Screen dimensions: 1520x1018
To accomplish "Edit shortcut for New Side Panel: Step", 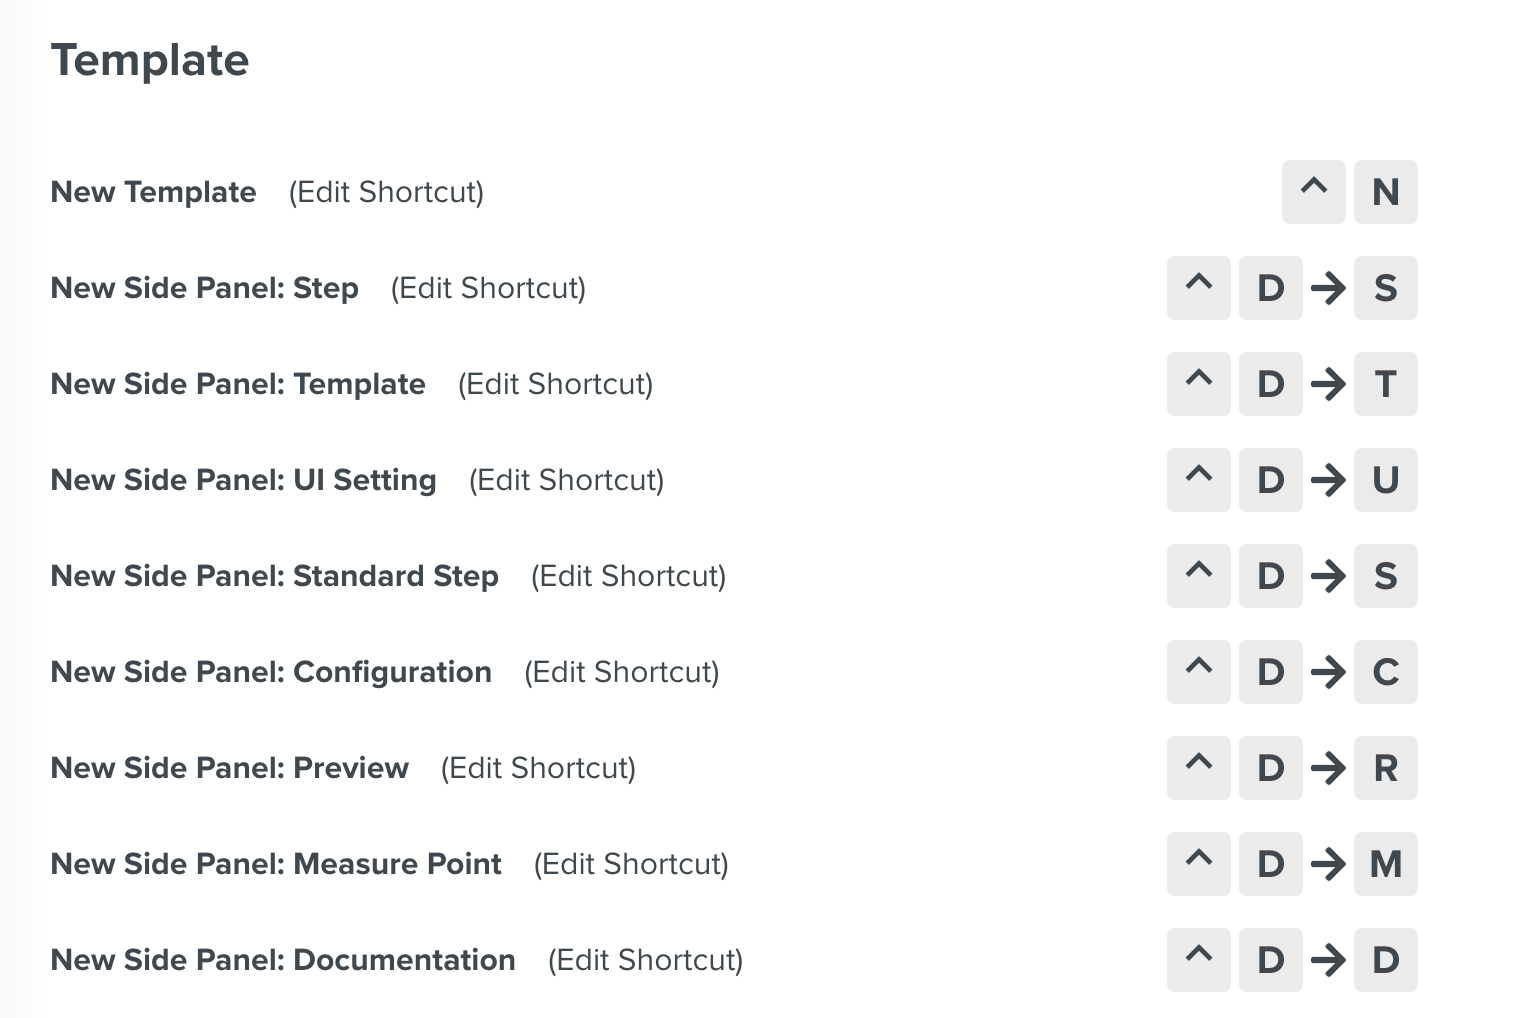I will click(488, 288).
